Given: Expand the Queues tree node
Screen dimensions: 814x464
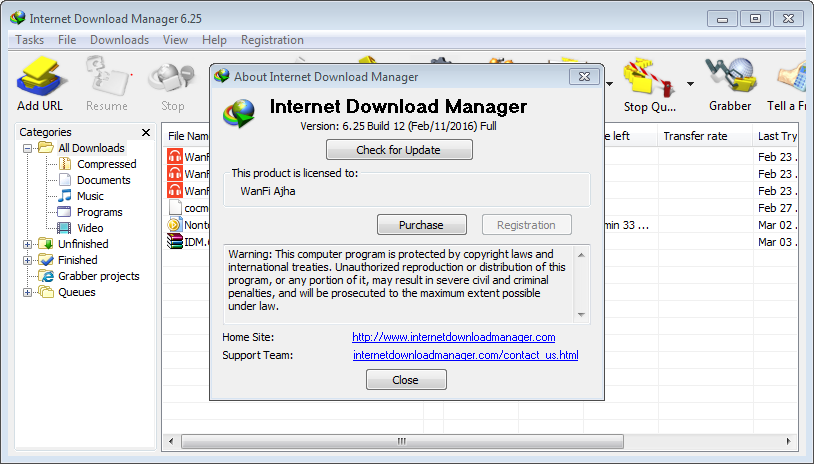Looking at the screenshot, I should click(28, 292).
